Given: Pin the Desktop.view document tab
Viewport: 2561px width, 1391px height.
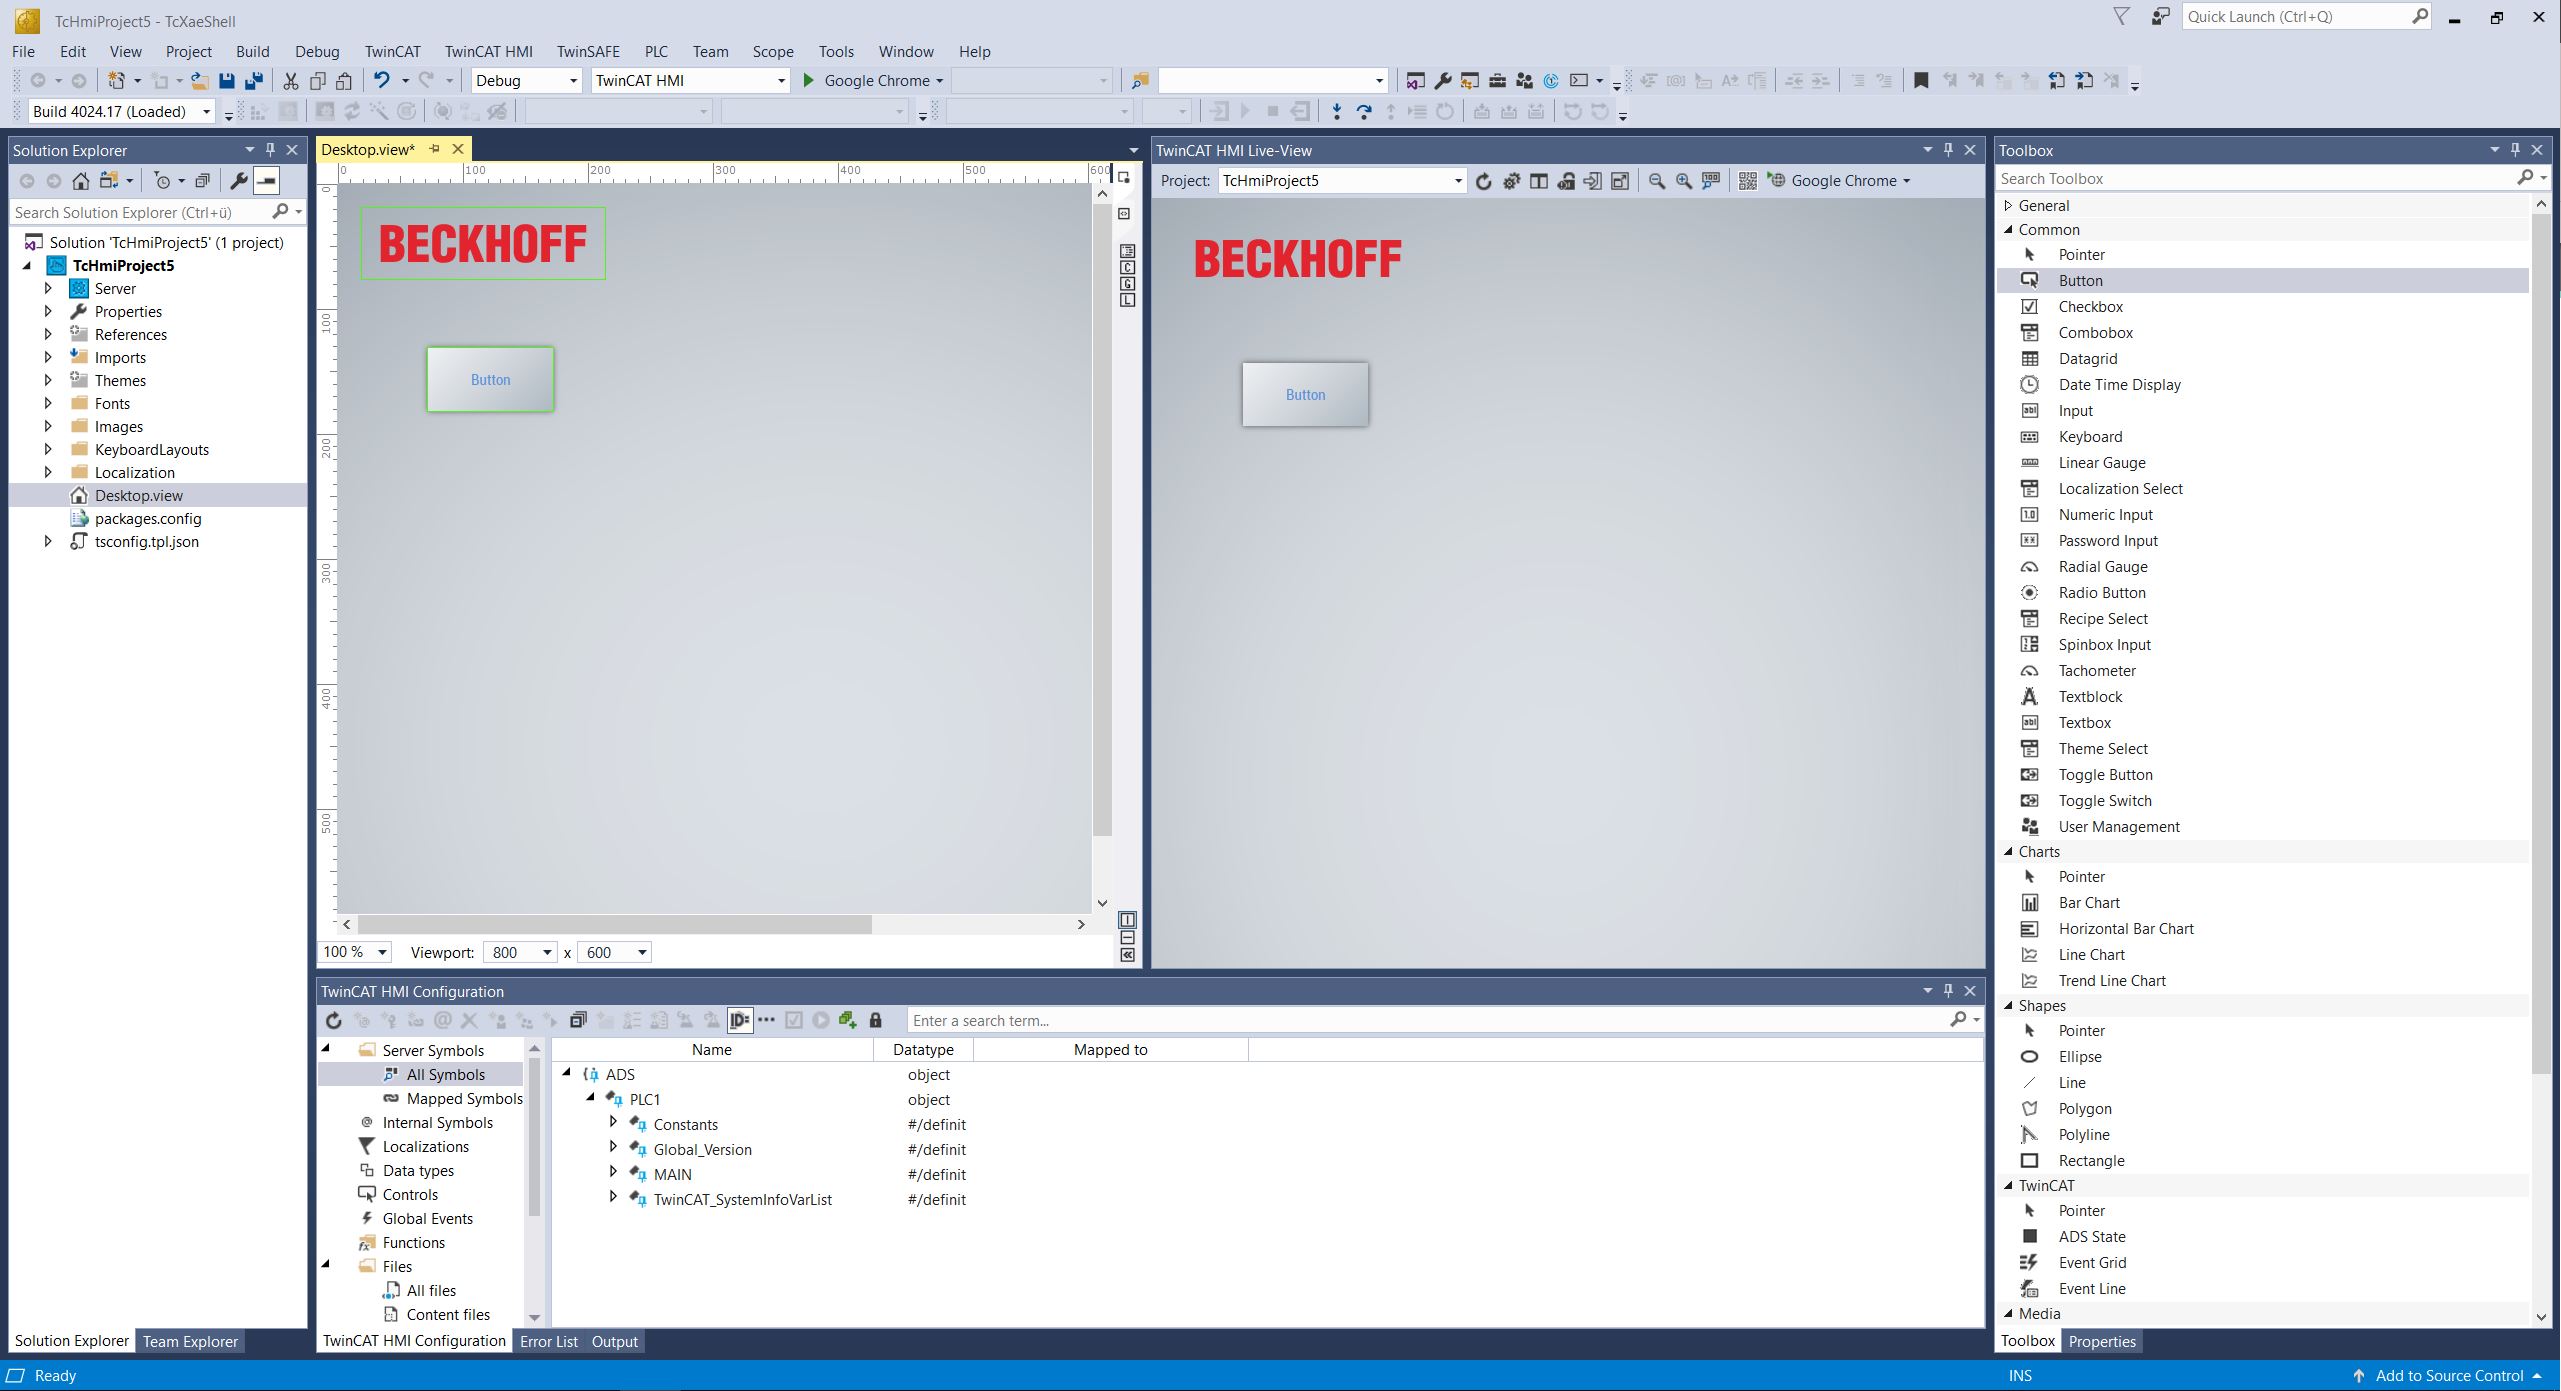Looking at the screenshot, I should pos(434,149).
